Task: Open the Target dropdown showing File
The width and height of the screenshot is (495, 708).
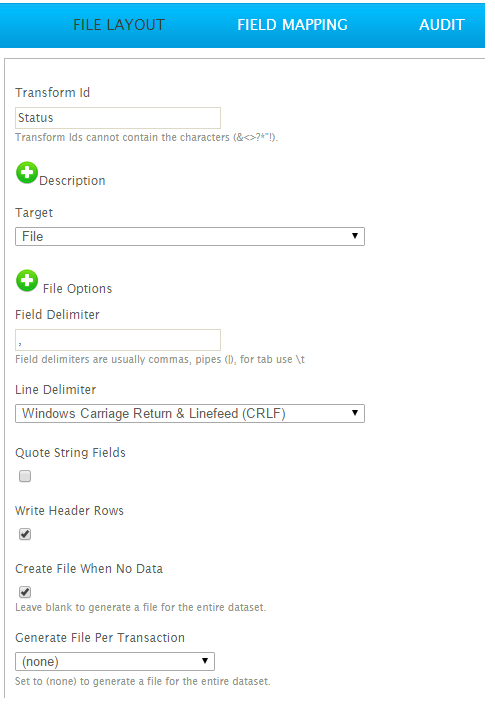Action: pos(190,237)
